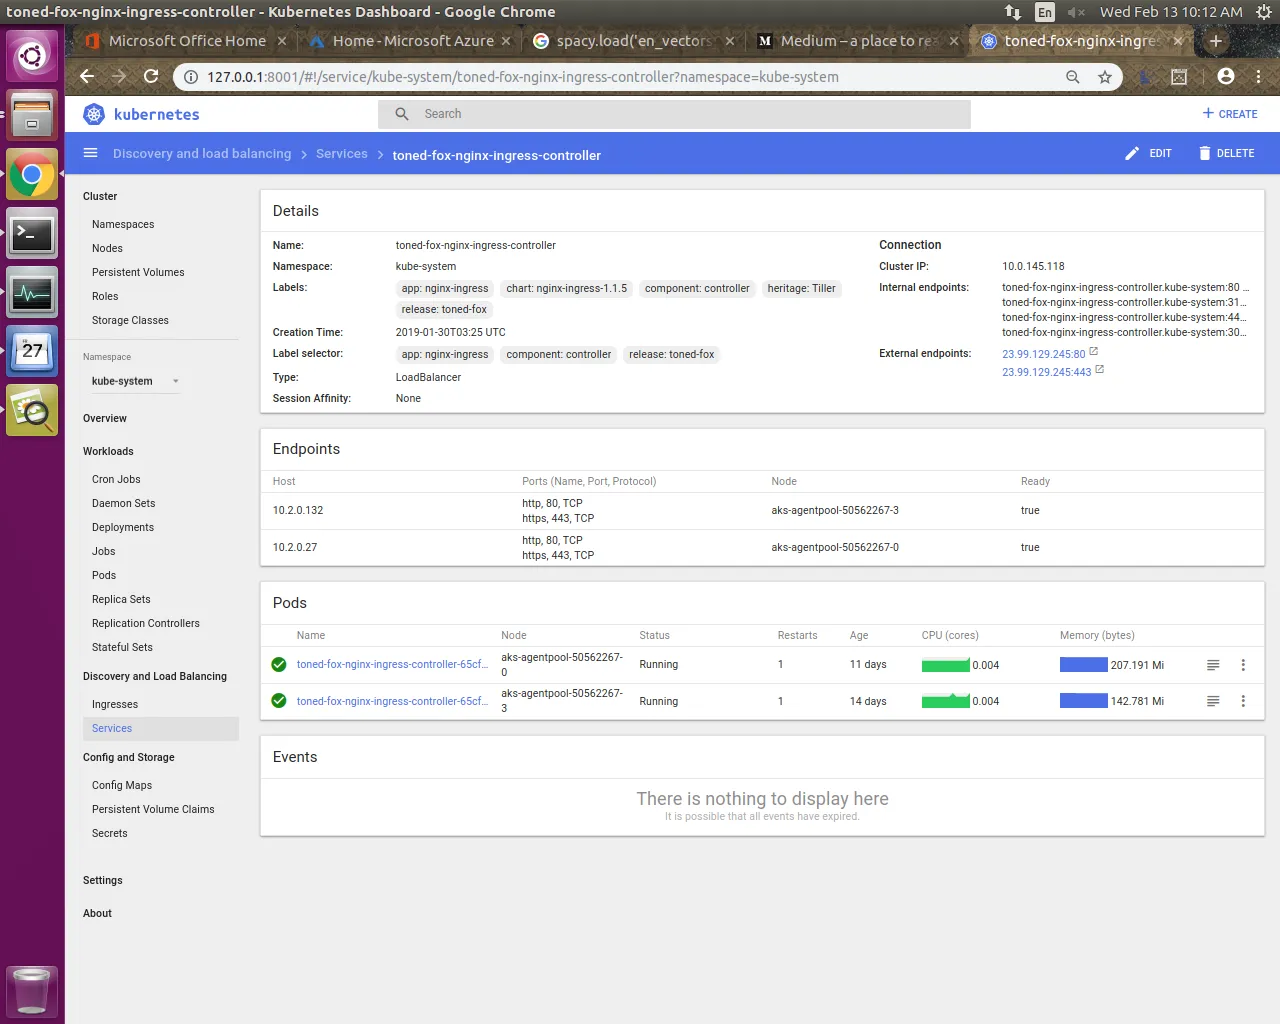Open logs icon for the 142.781 Mi pod
The width and height of the screenshot is (1280, 1024).
pyautogui.click(x=1213, y=701)
